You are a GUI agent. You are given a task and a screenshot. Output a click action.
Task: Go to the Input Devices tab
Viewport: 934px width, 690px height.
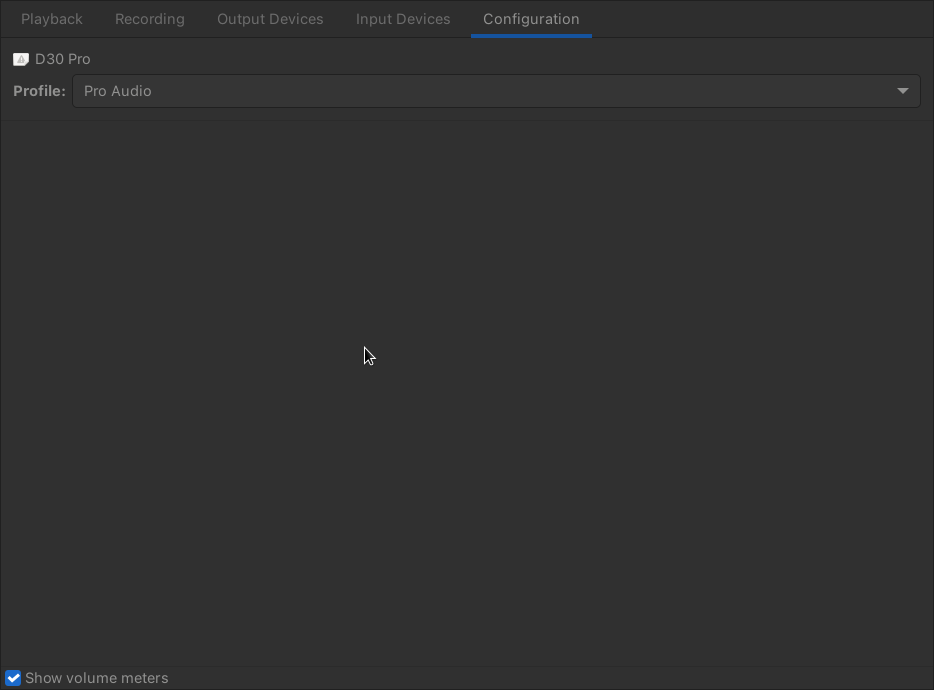(402, 18)
